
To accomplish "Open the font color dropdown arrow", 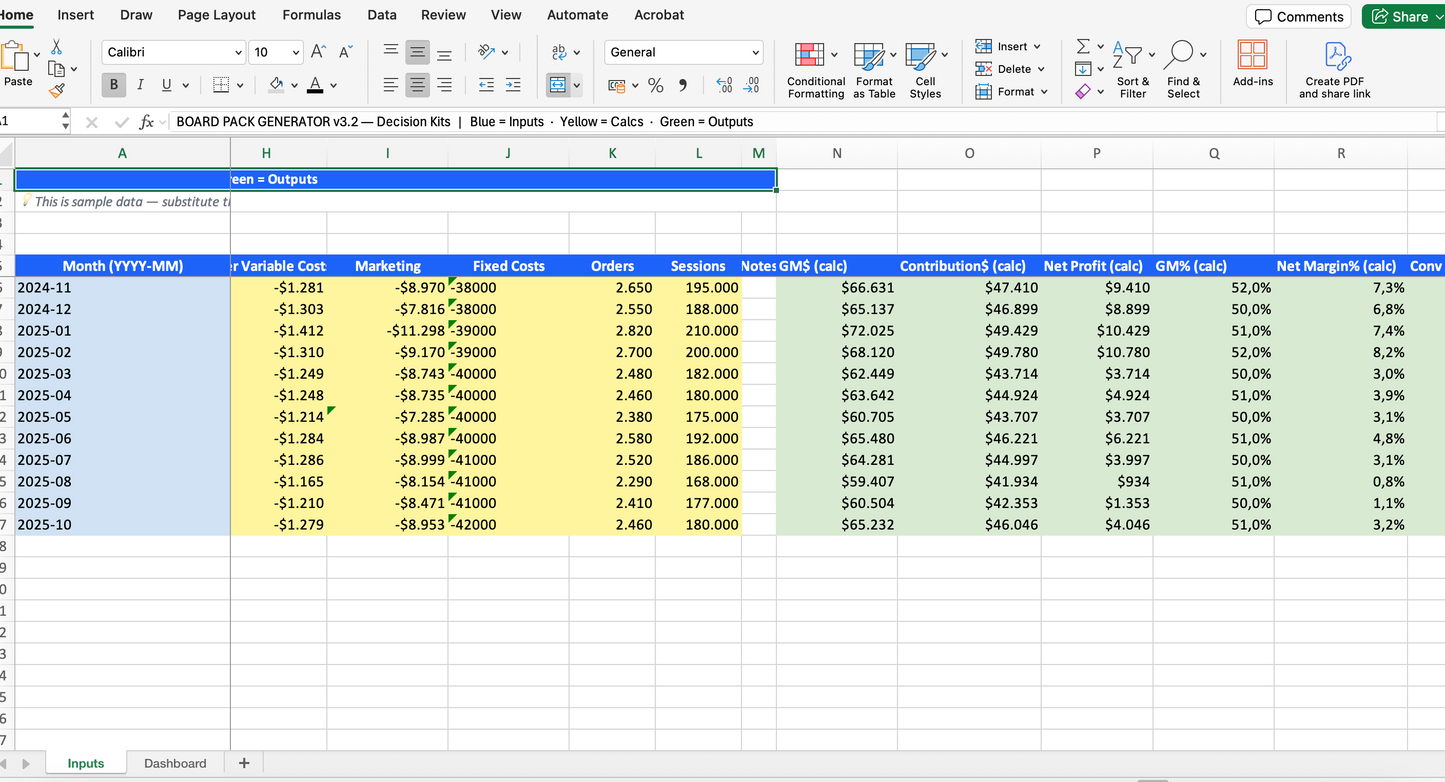I will point(333,86).
